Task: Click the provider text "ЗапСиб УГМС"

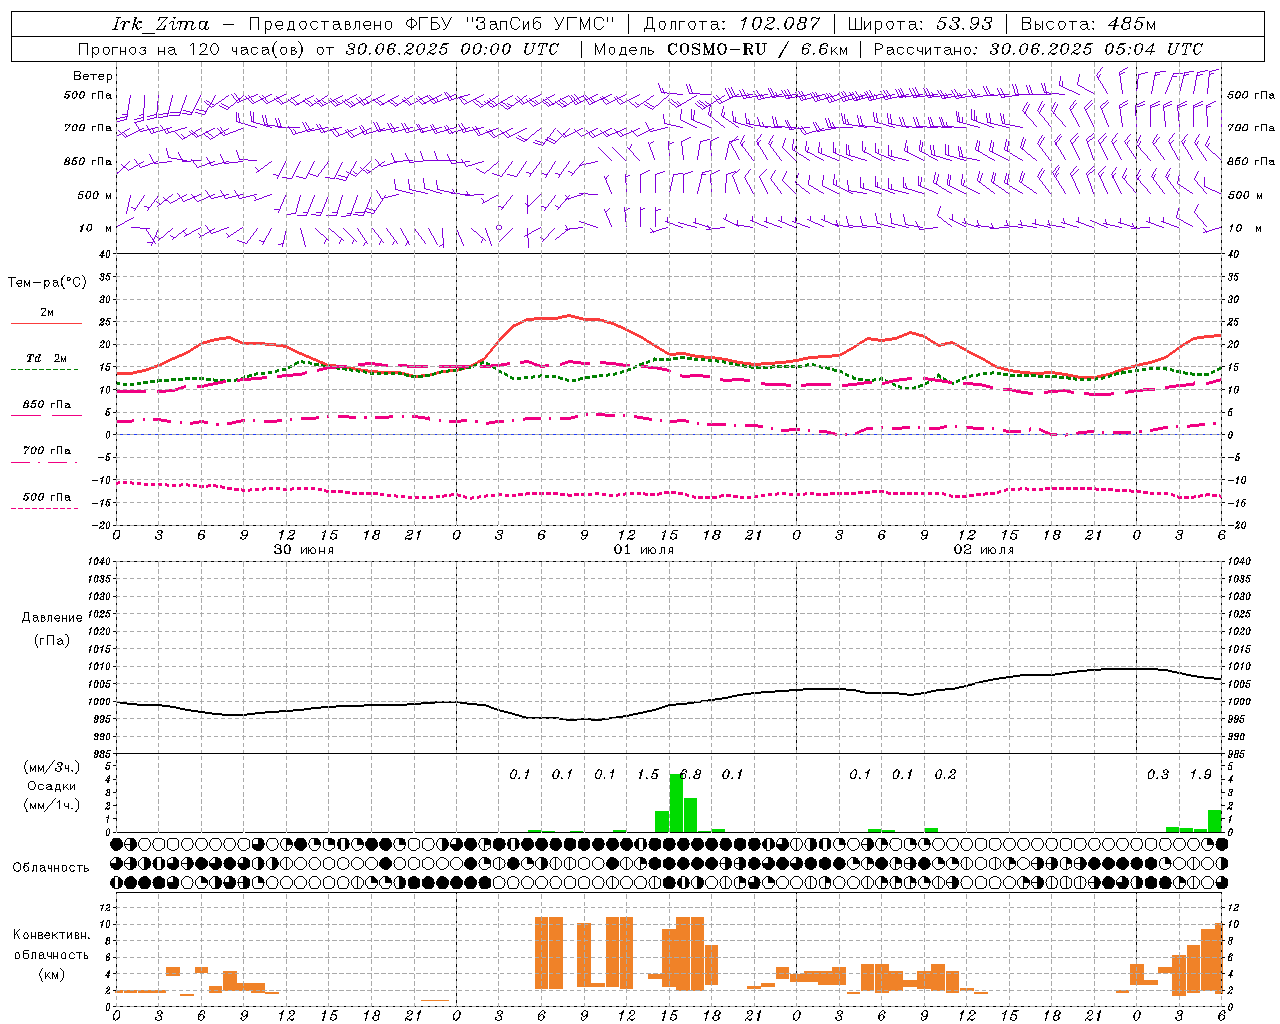Action: (540, 24)
